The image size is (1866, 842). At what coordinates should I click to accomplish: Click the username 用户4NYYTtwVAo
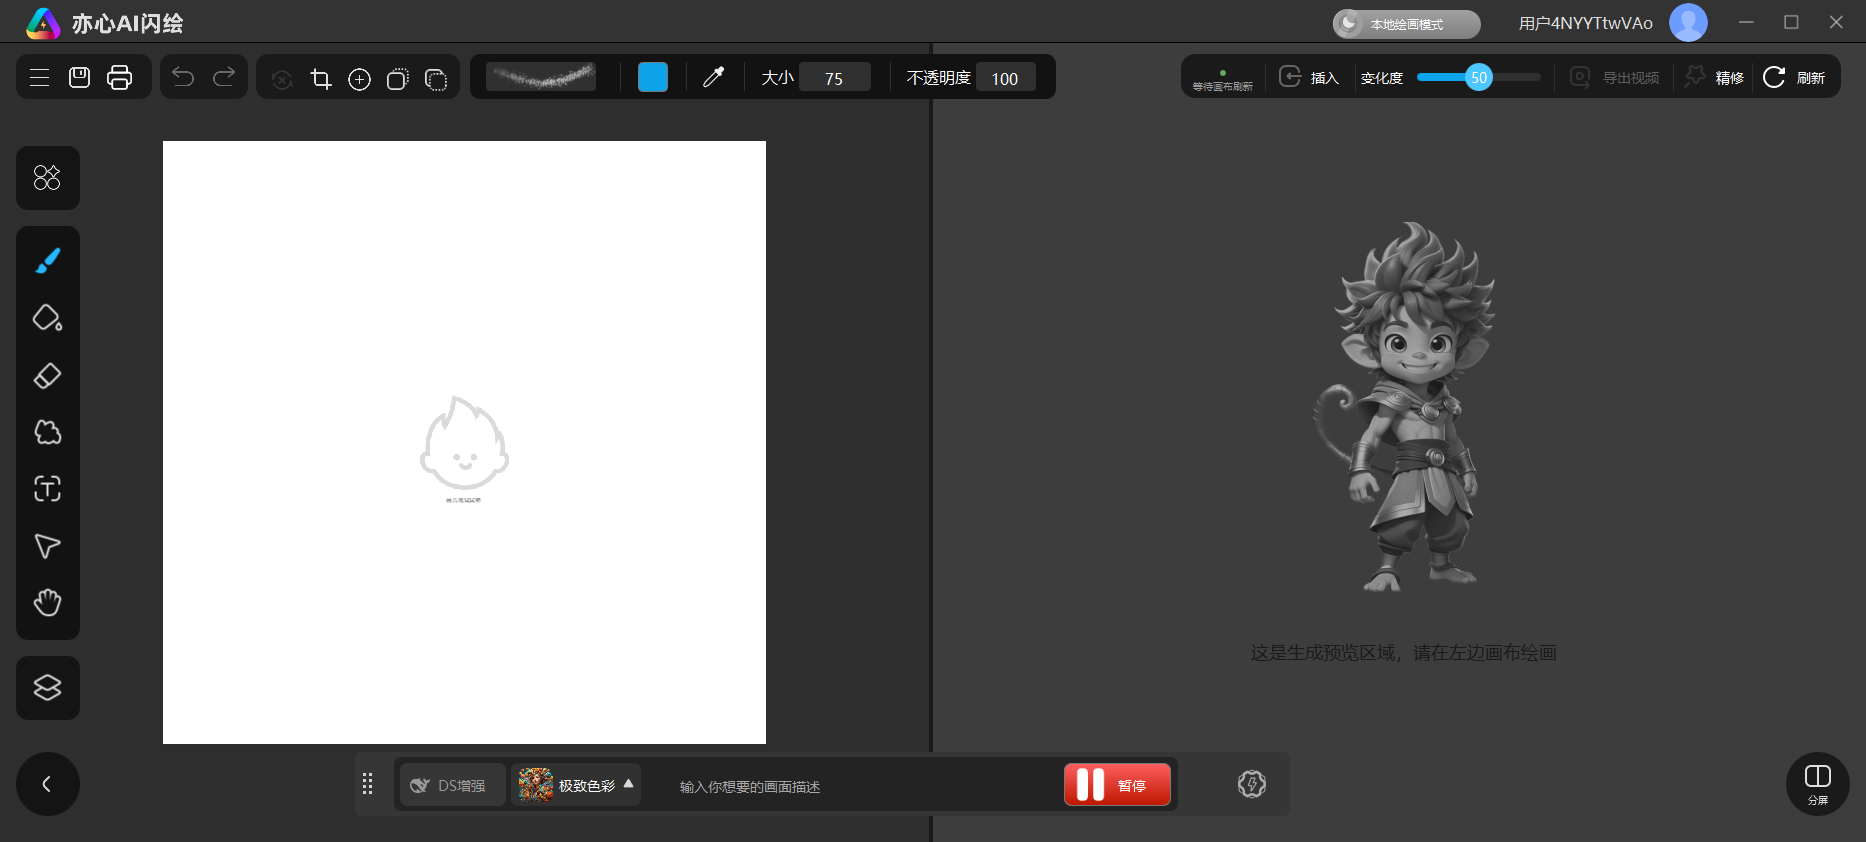point(1585,23)
